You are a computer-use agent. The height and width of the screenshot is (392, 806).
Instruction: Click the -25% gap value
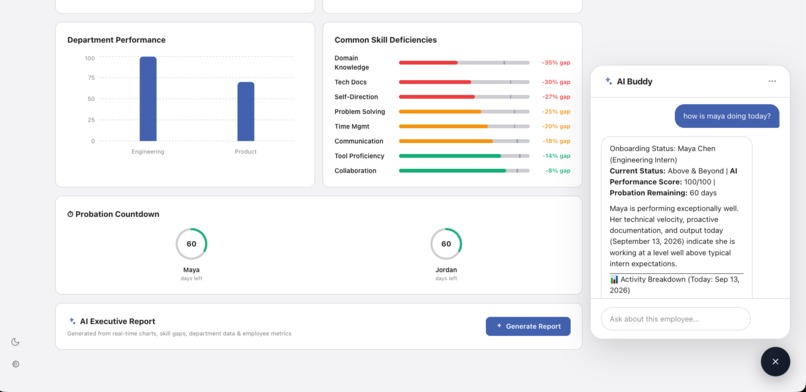pos(556,111)
